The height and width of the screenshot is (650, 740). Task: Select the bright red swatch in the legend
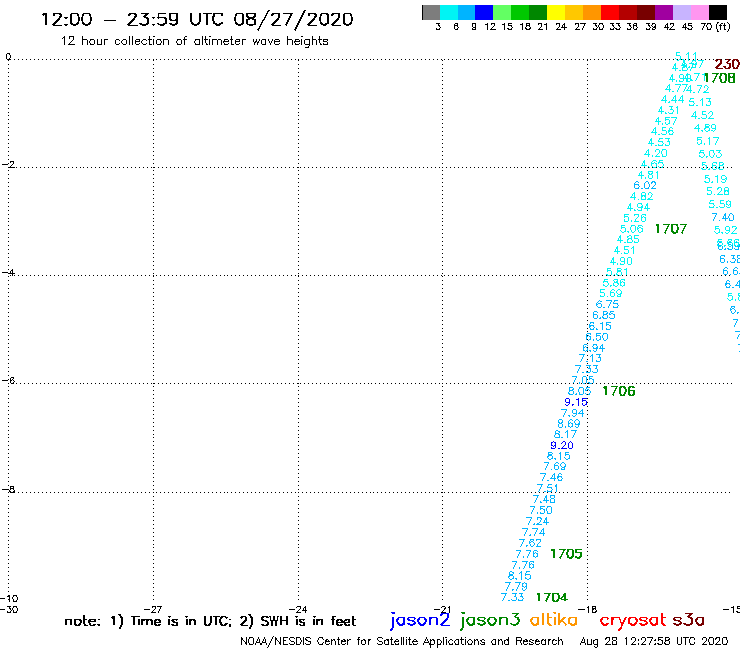tap(609, 12)
